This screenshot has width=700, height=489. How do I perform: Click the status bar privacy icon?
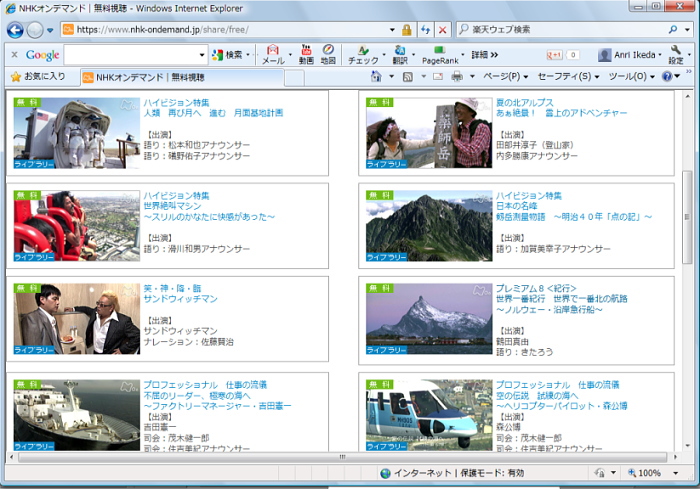click(x=600, y=473)
